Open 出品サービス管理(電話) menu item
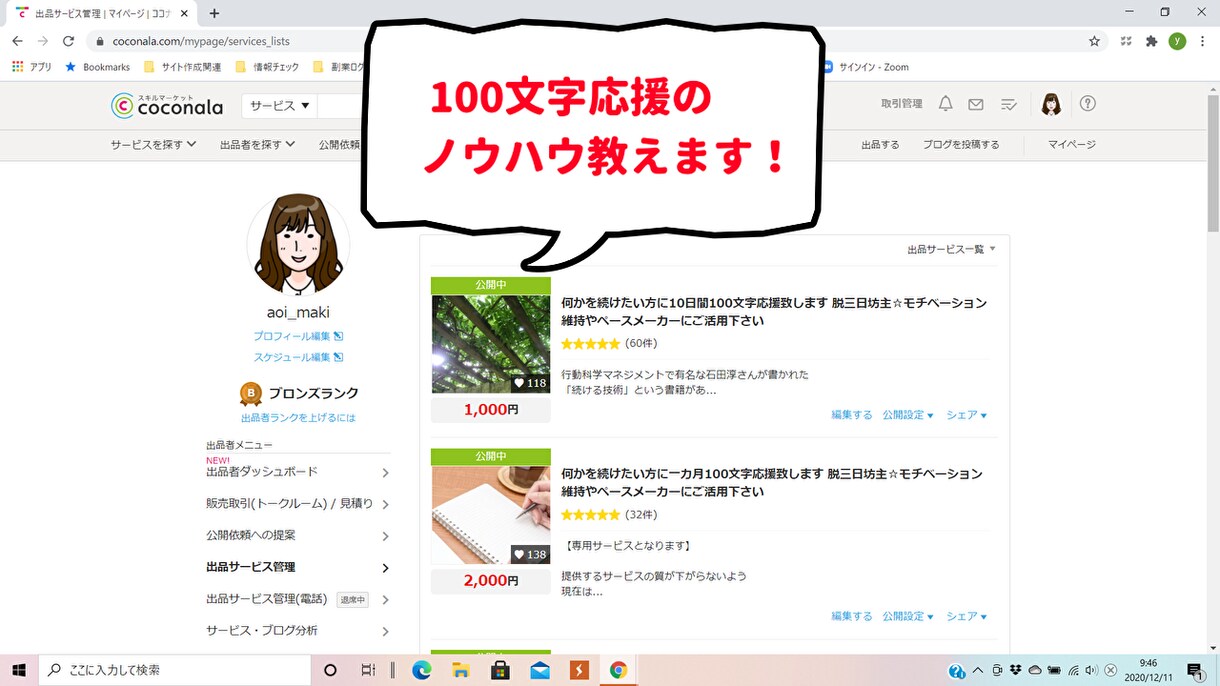 coord(298,599)
